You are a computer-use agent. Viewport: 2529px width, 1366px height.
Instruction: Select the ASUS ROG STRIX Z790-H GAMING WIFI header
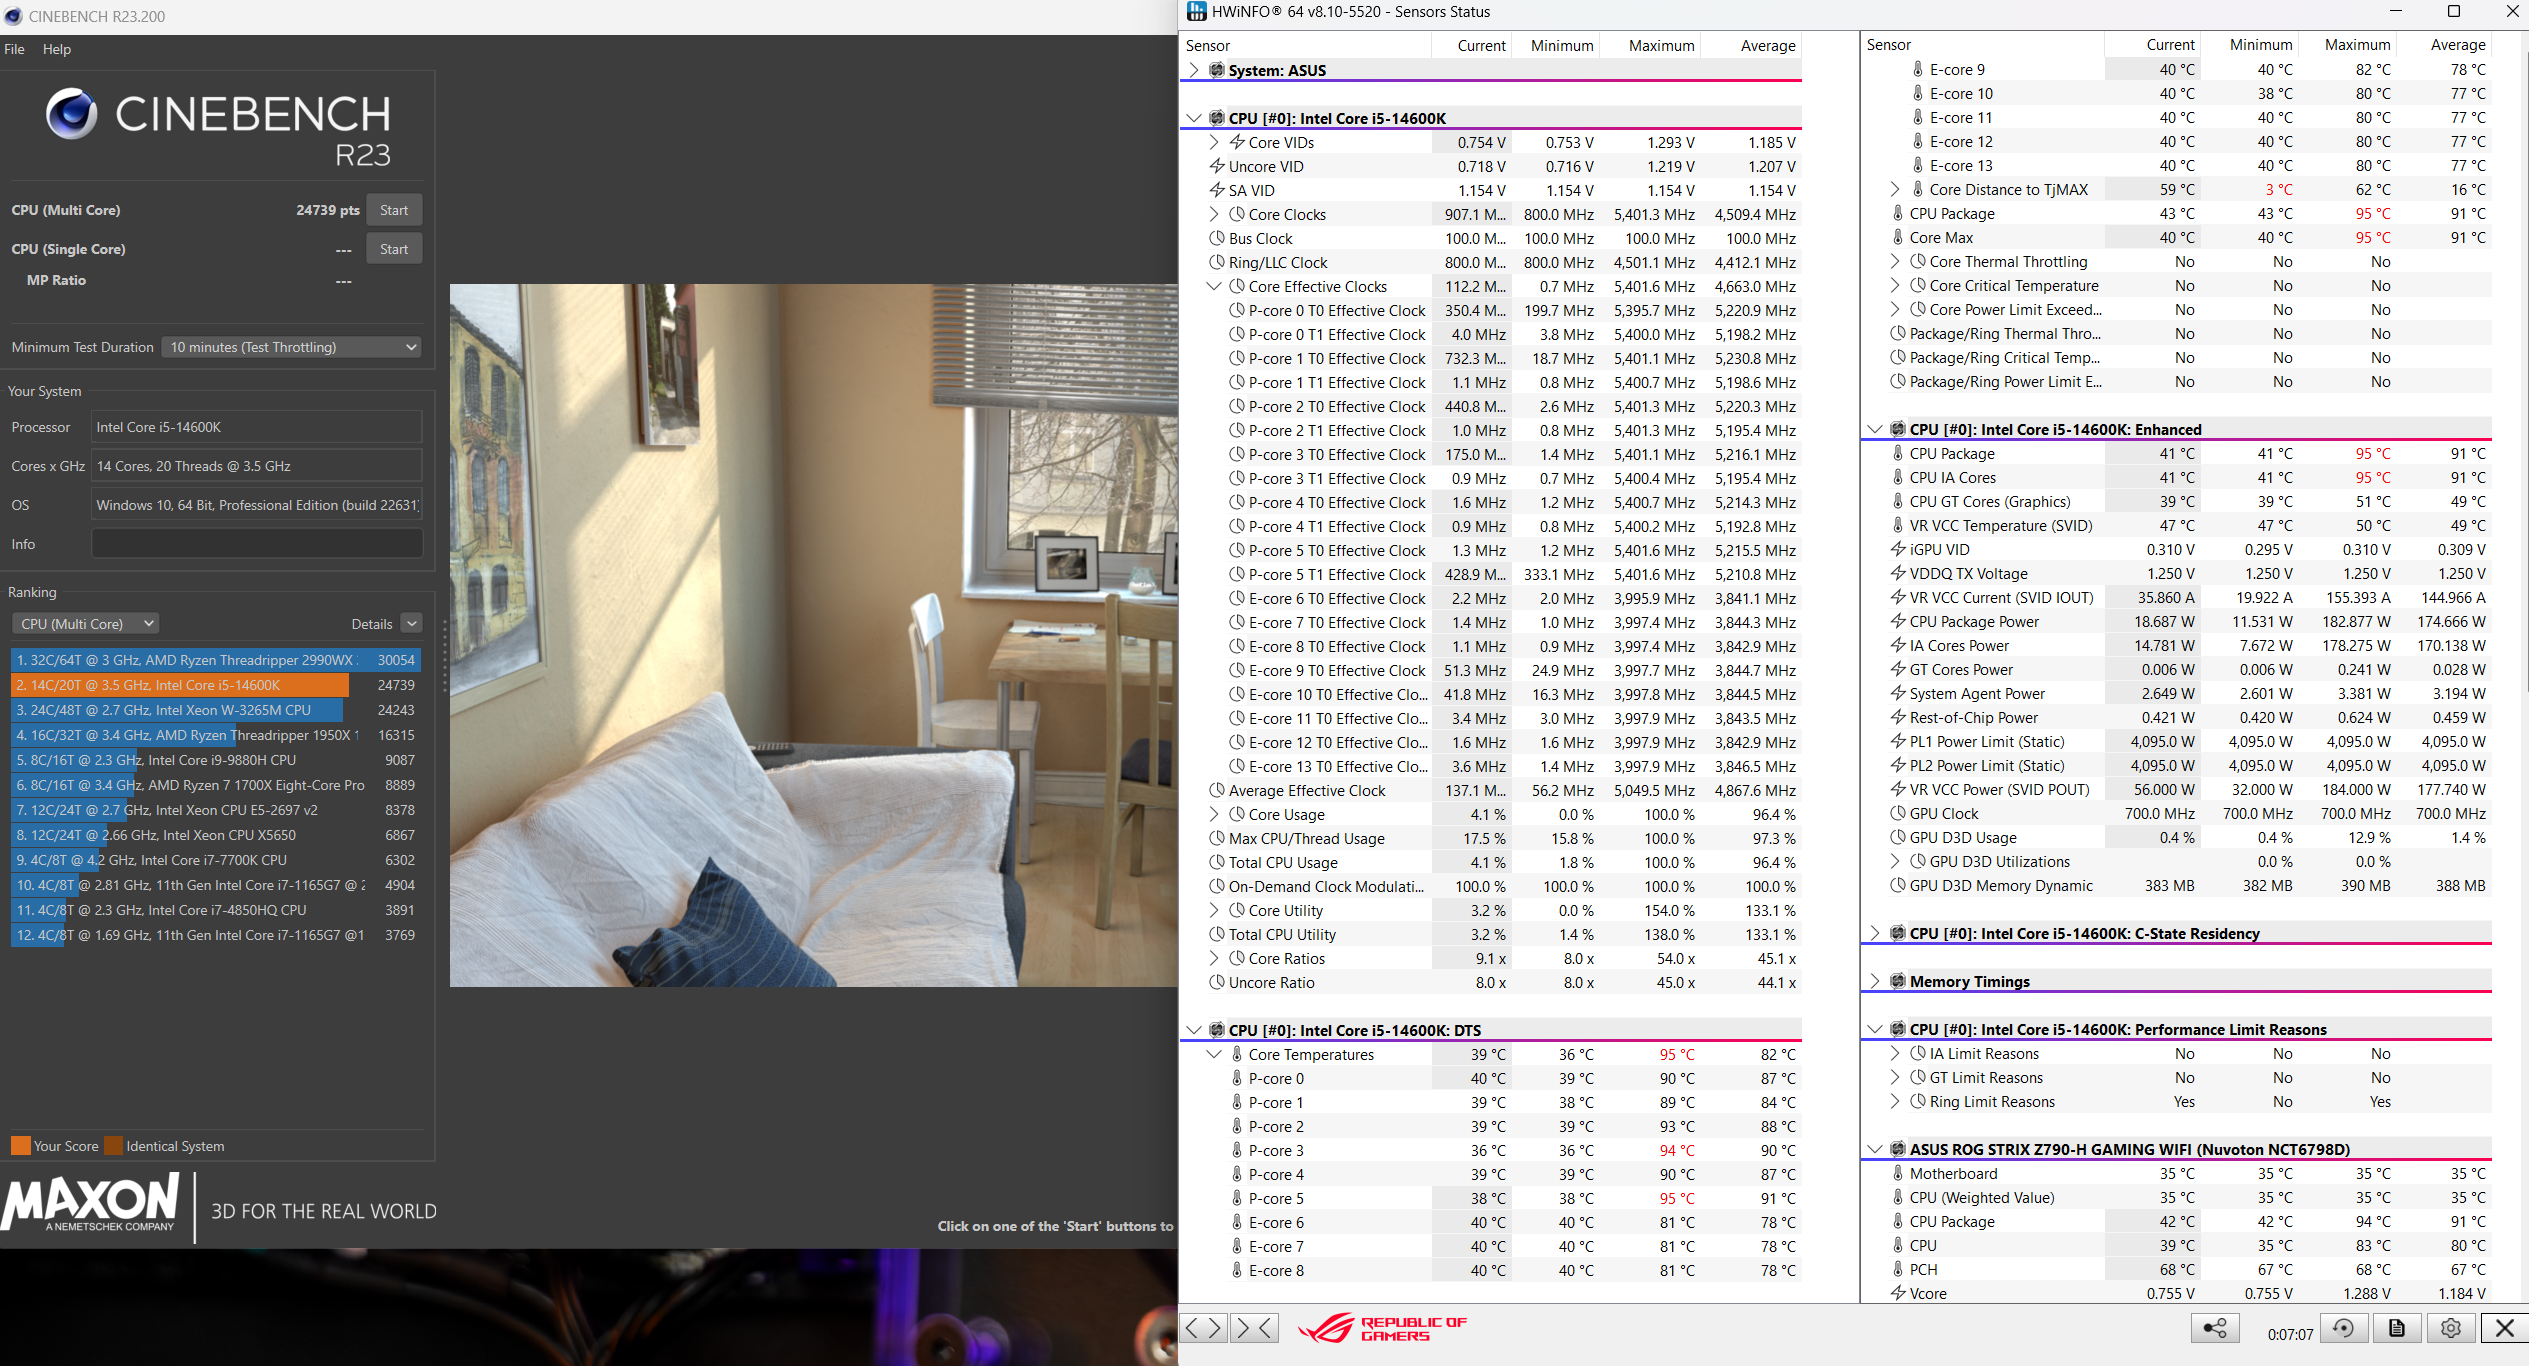coord(2176,1149)
